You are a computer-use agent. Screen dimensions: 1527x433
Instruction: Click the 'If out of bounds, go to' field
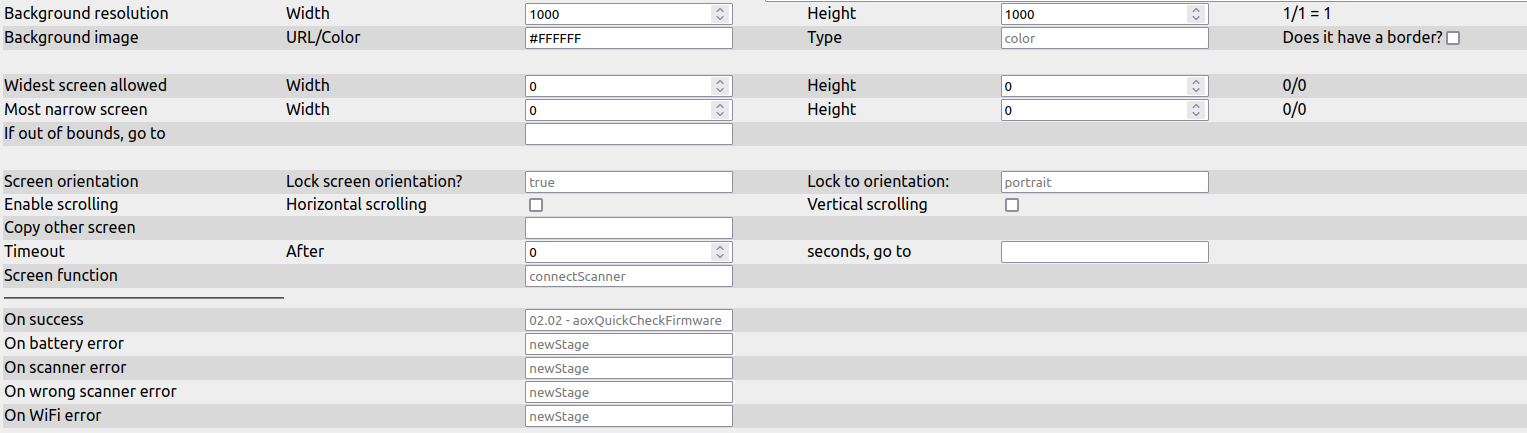(x=628, y=134)
